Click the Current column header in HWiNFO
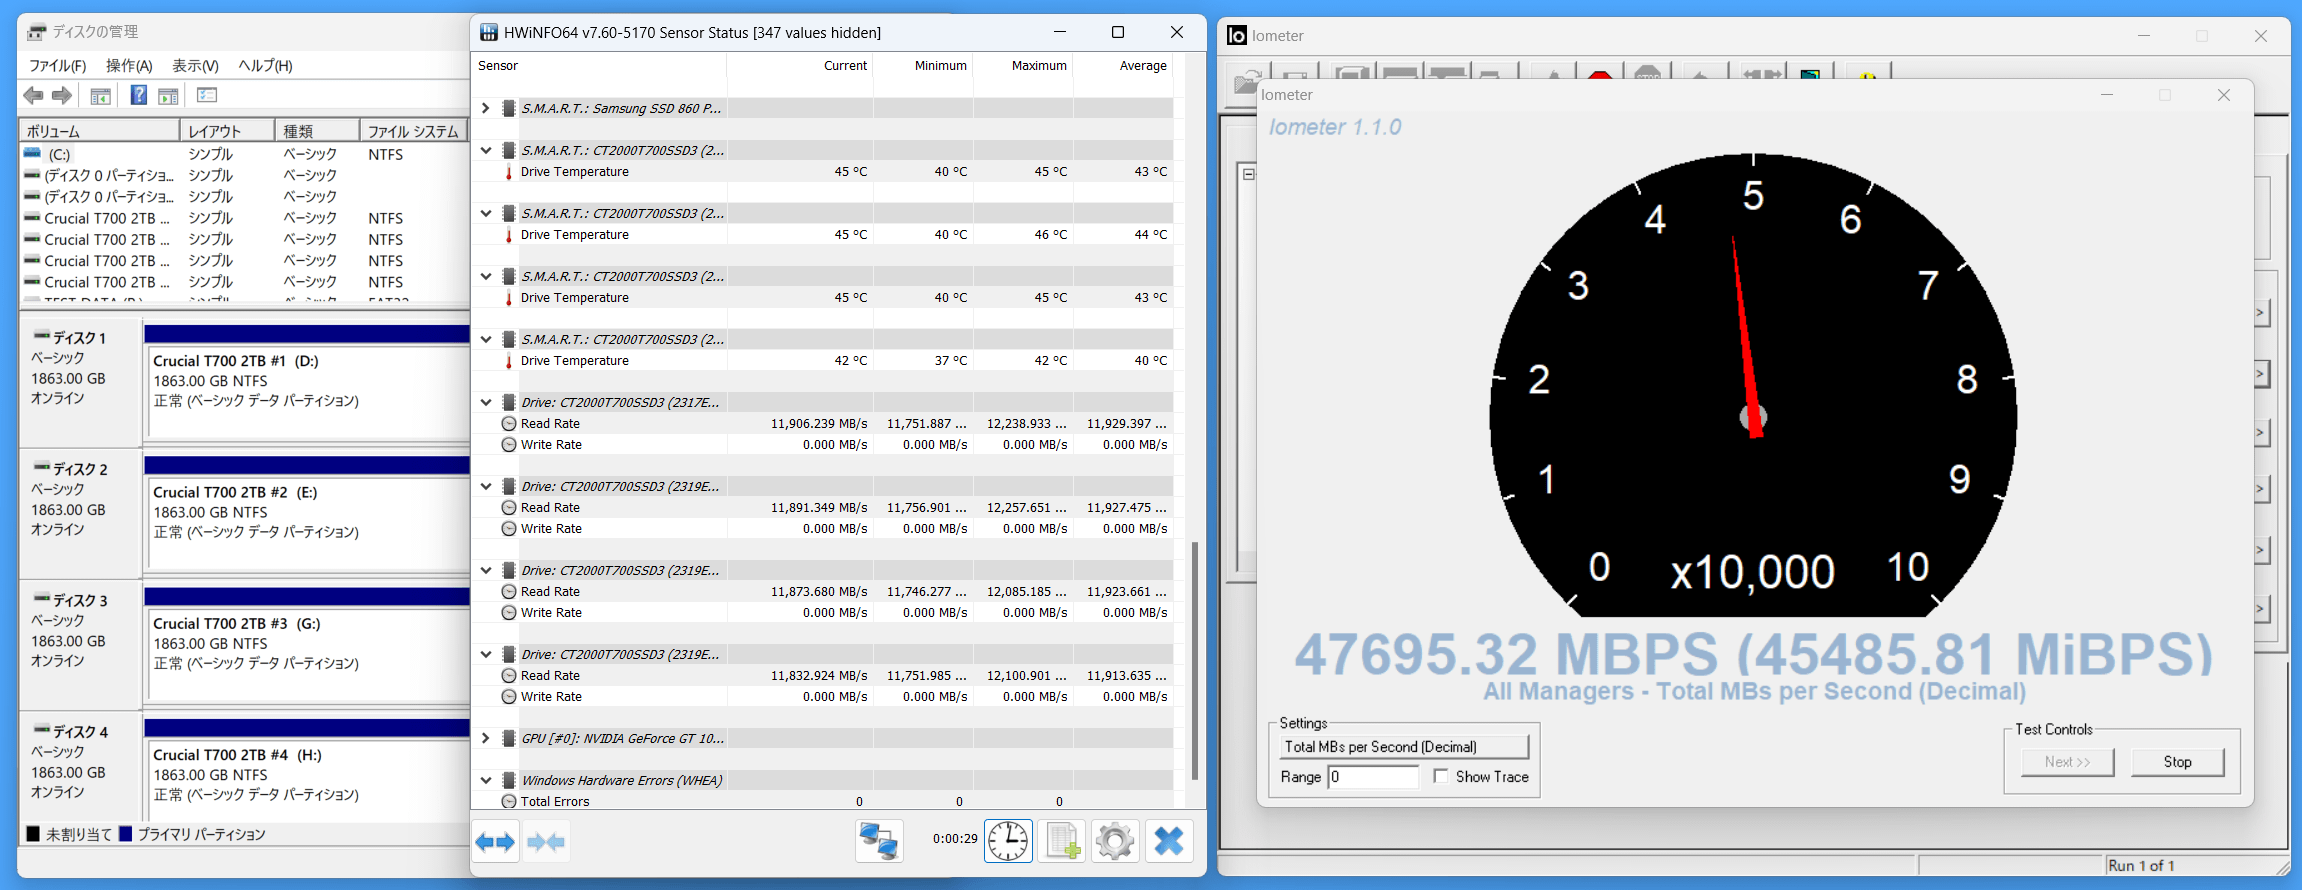 coord(800,66)
